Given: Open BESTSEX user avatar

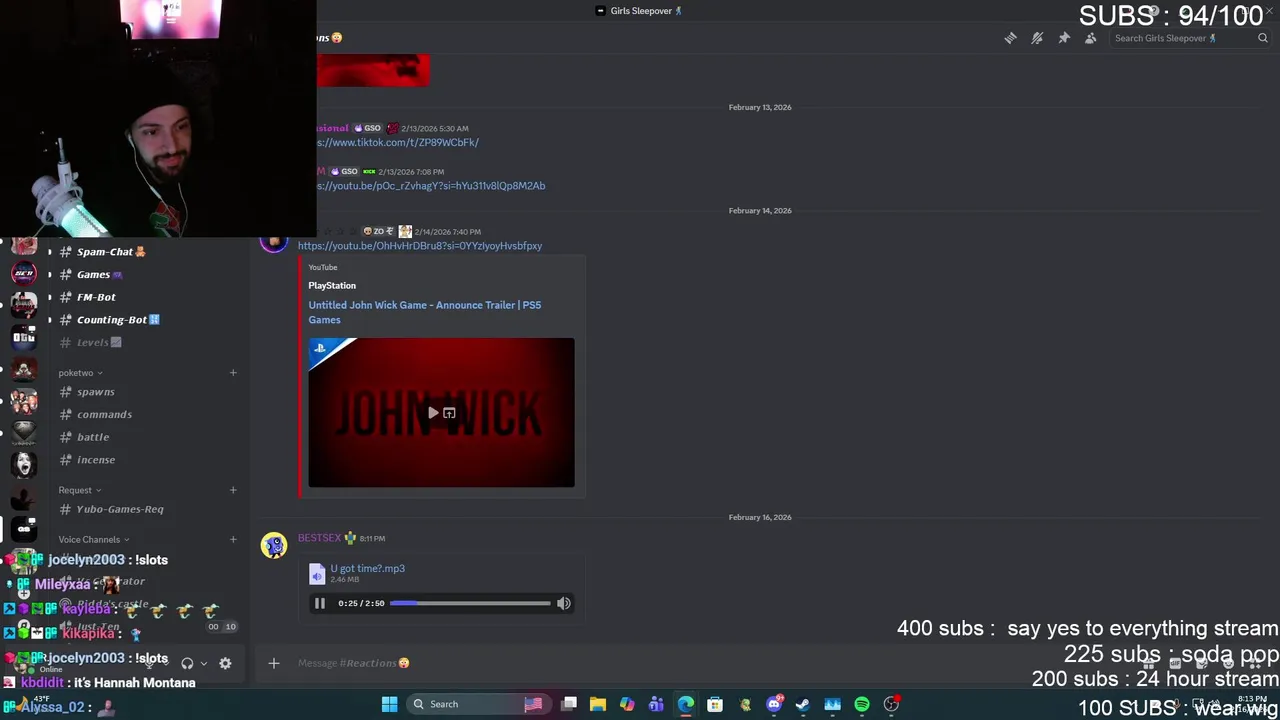Looking at the screenshot, I should coord(274,545).
